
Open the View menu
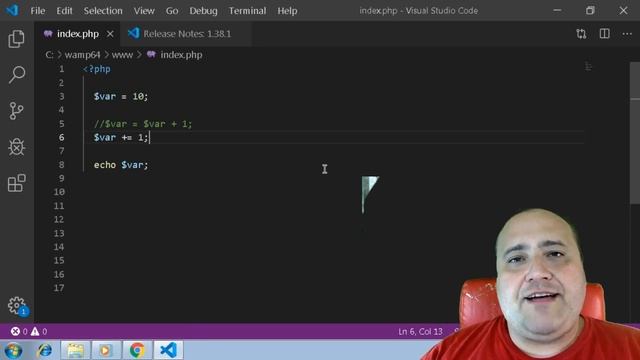tap(144, 11)
